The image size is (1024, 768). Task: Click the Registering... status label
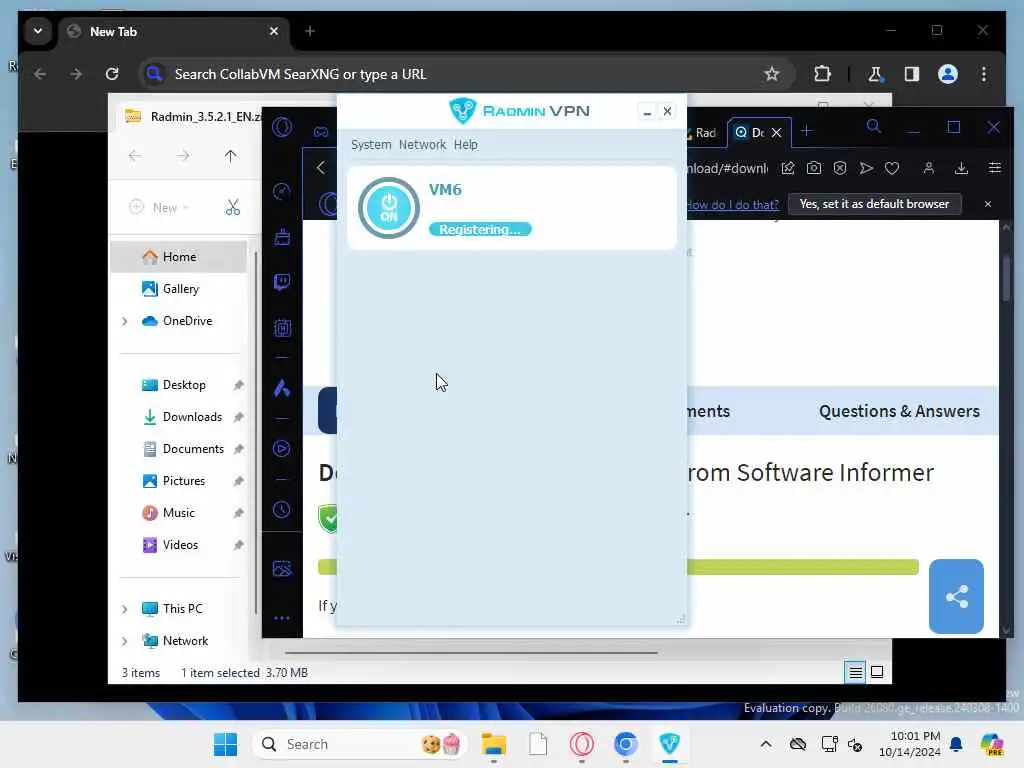[480, 229]
